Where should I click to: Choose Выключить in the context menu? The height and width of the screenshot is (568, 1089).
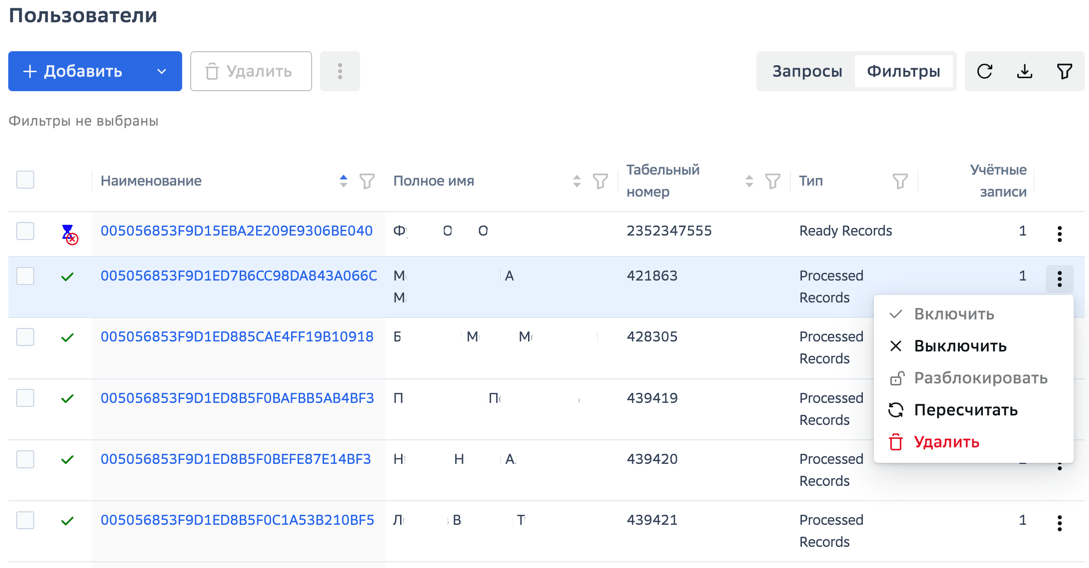973,346
